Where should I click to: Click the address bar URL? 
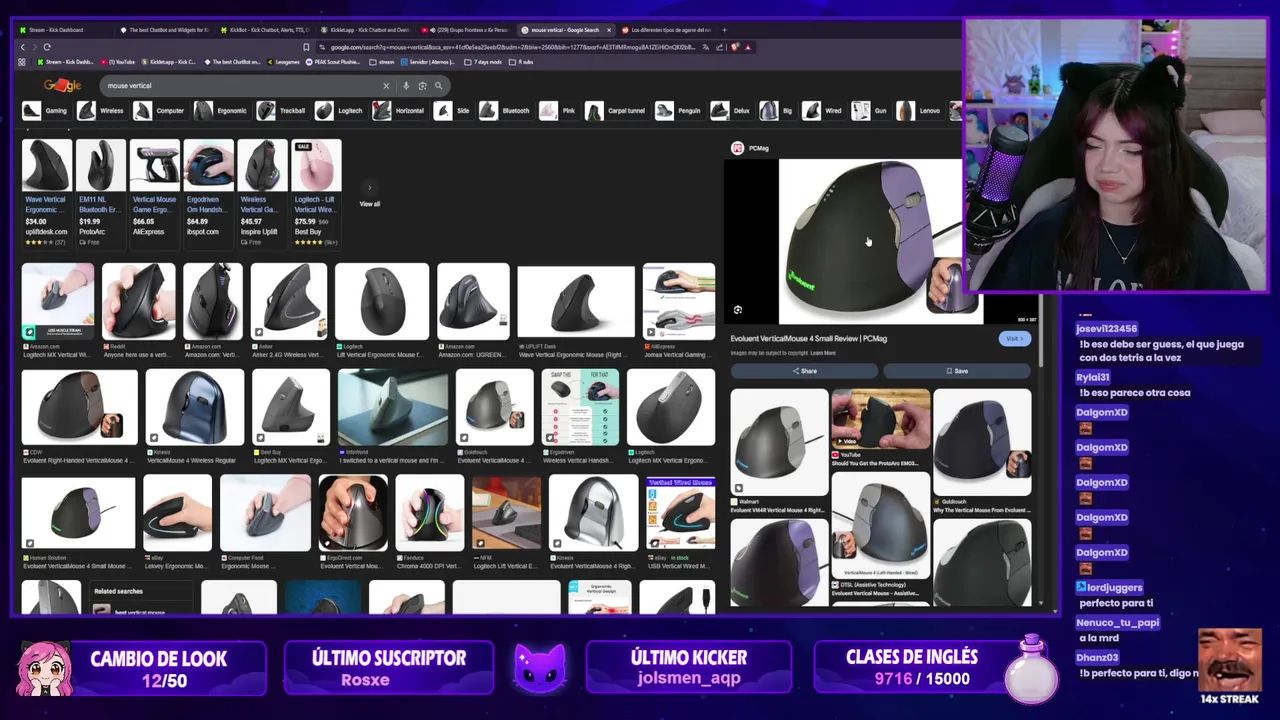click(x=510, y=47)
